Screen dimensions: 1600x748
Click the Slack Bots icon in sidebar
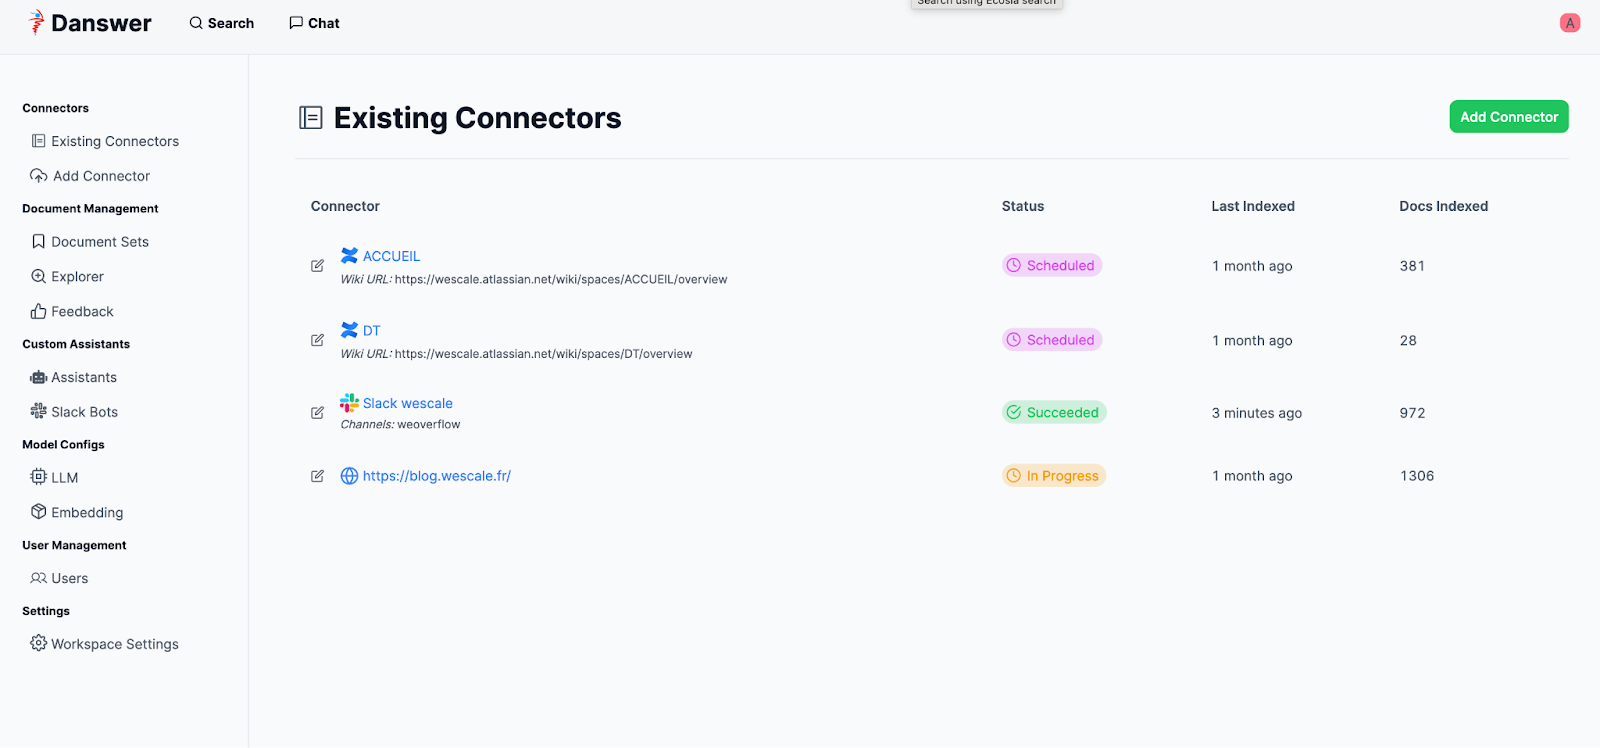(38, 411)
